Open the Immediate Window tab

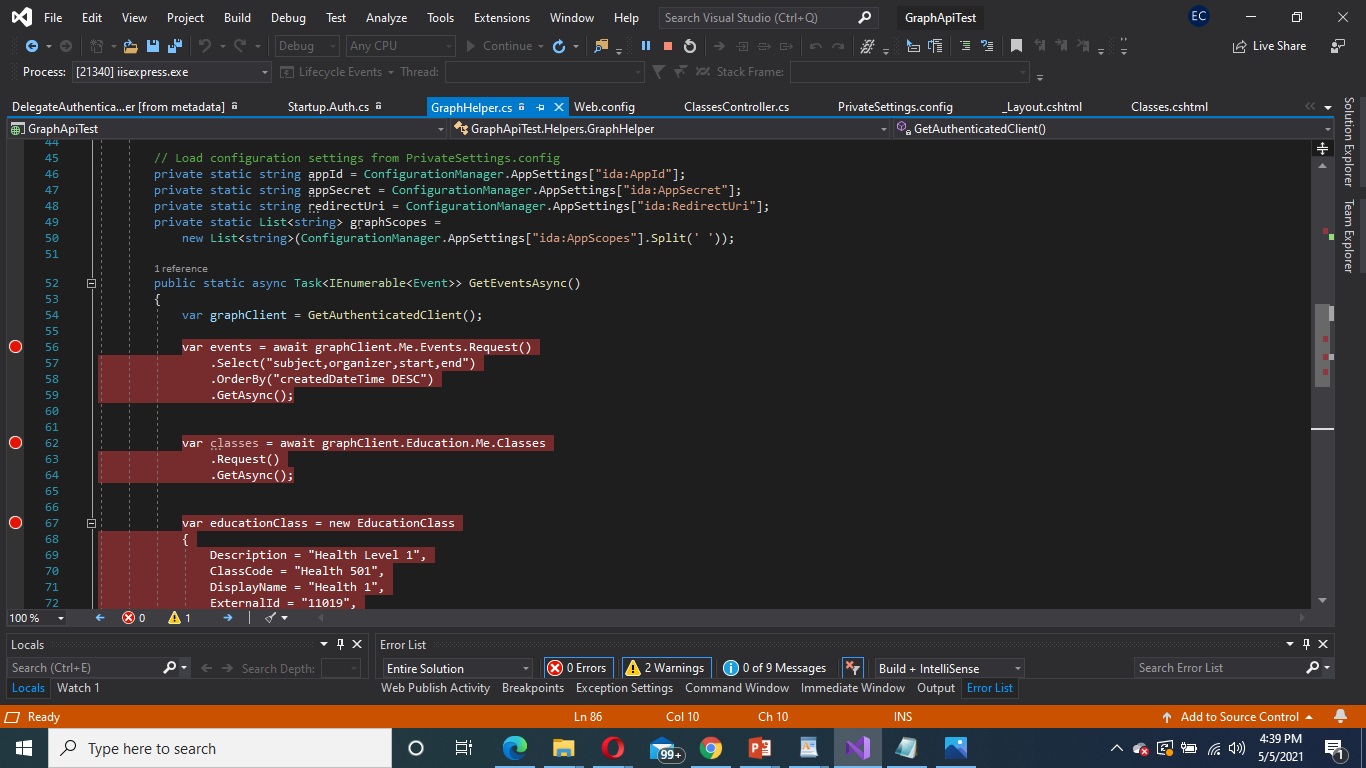[x=853, y=688]
